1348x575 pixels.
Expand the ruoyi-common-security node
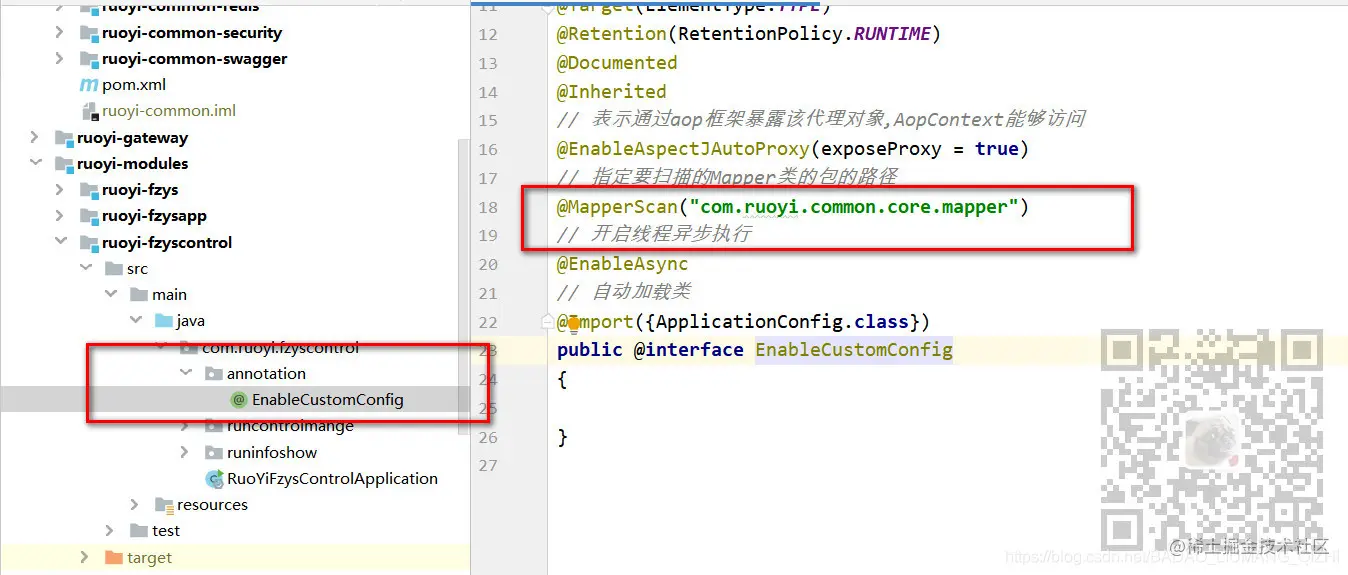point(60,33)
